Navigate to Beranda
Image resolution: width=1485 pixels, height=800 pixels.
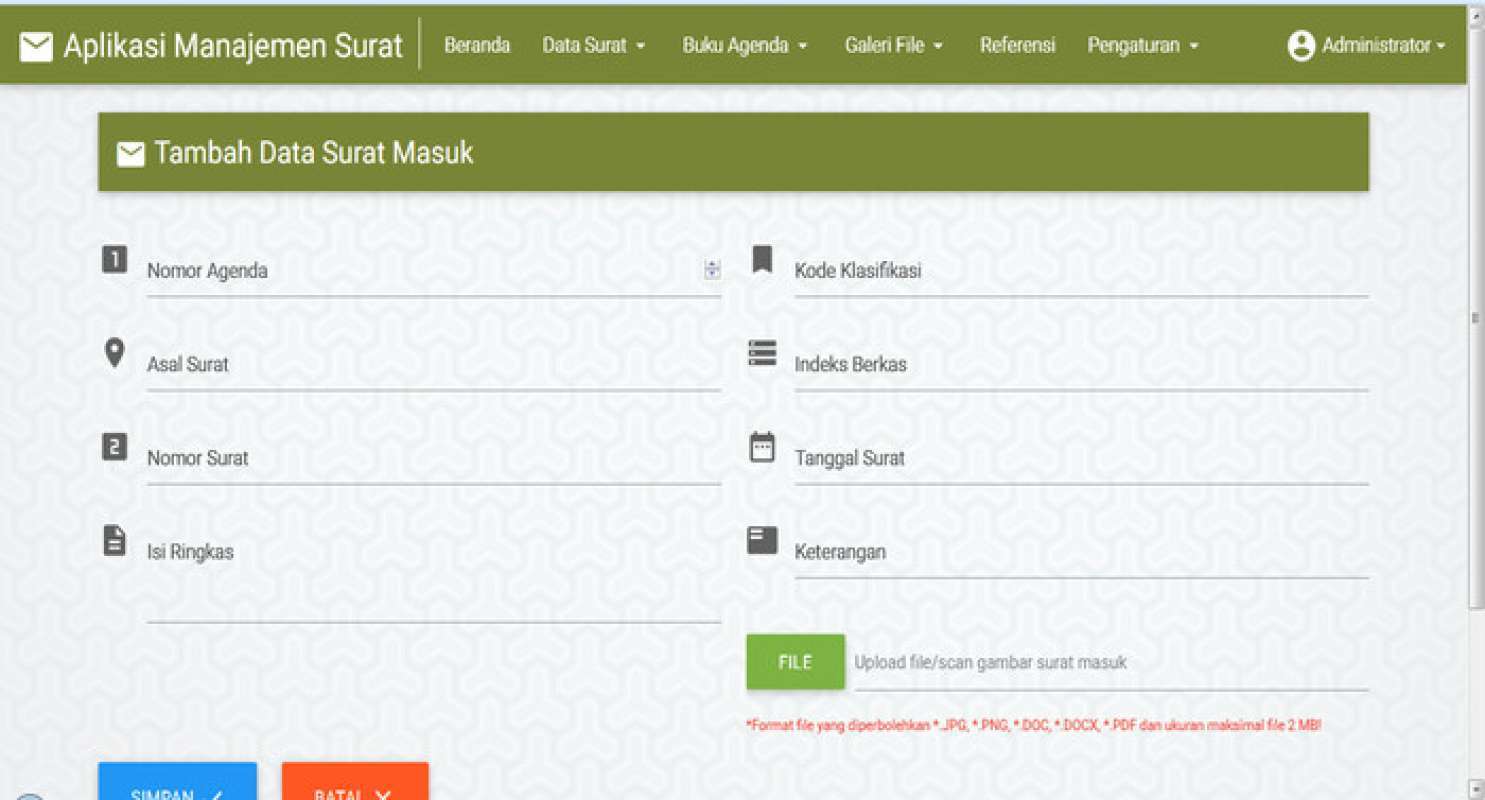coord(477,45)
